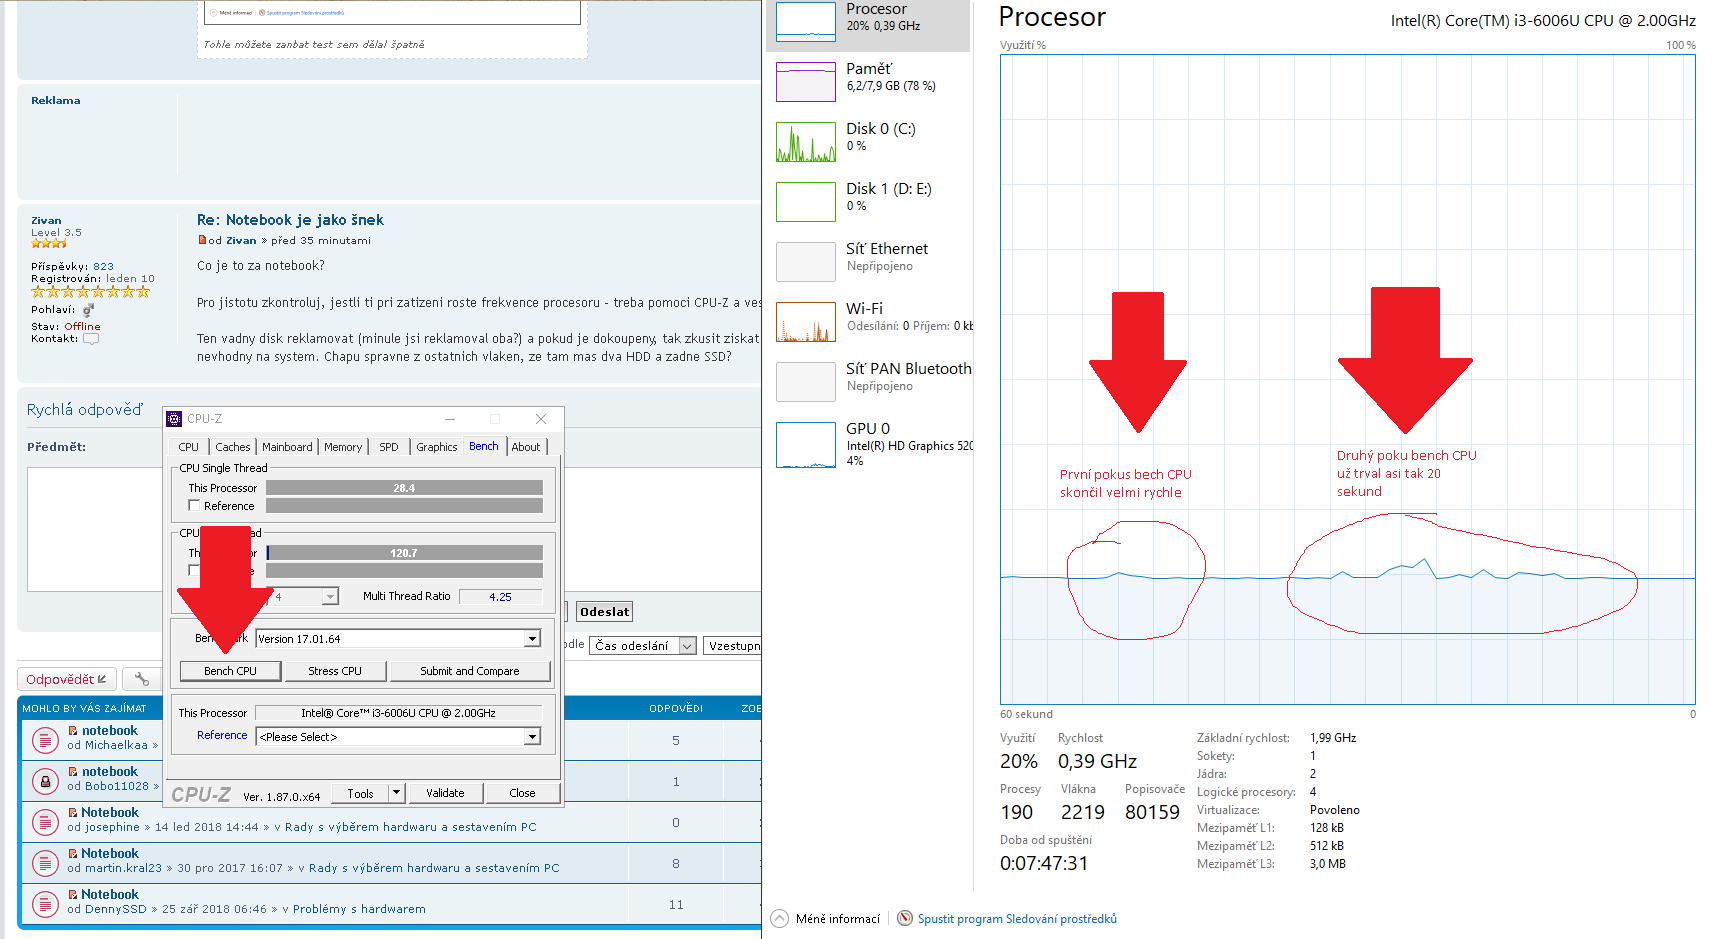Click the Validate button in CPU-Z

tap(445, 793)
